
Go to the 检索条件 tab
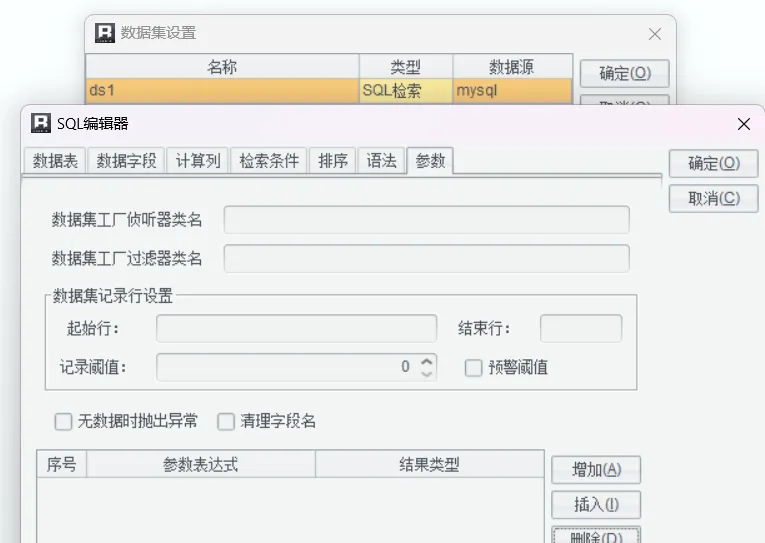coord(269,161)
